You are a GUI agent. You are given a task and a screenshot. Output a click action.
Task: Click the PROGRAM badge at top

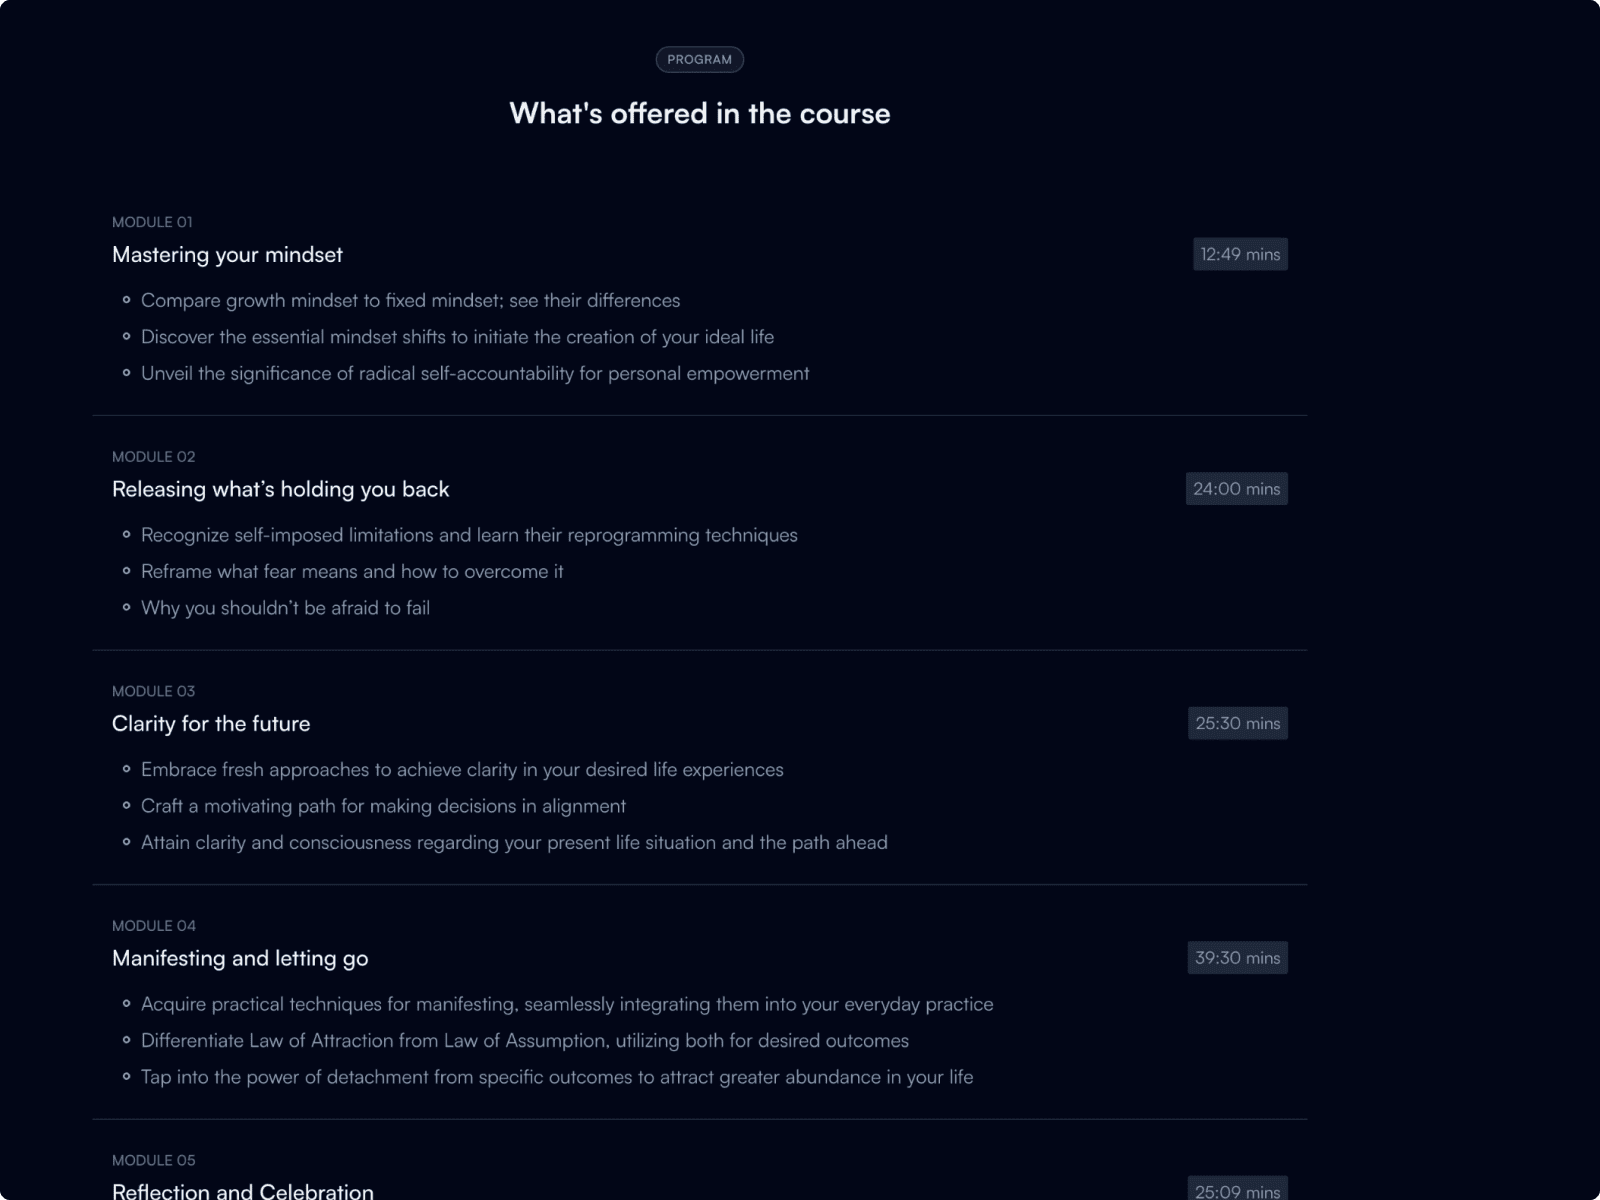click(x=699, y=59)
